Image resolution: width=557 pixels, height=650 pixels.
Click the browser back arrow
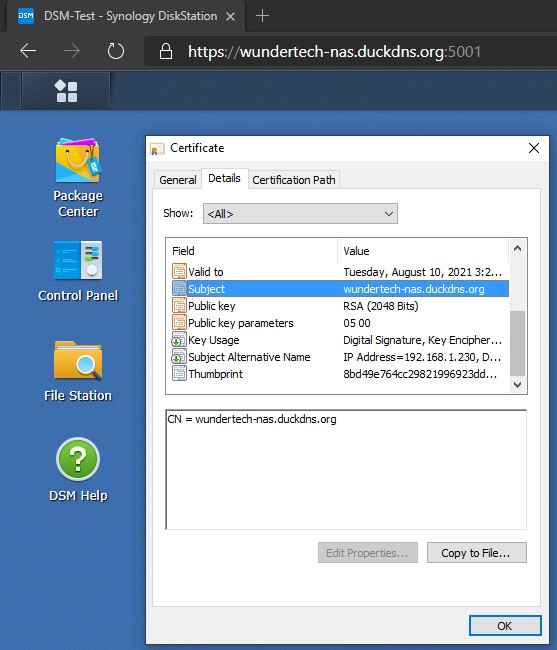click(x=28, y=51)
